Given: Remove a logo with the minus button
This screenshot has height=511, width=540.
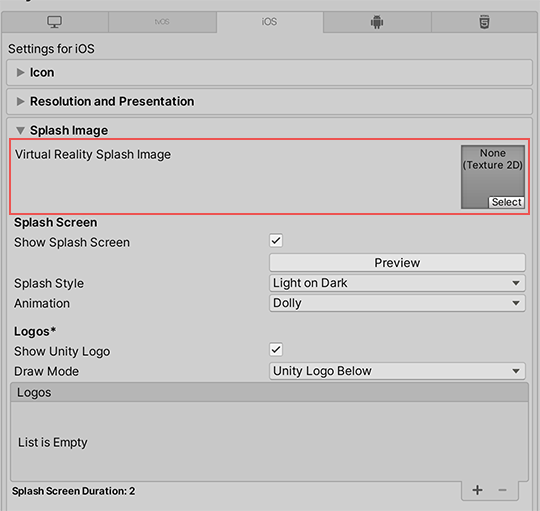Looking at the screenshot, I should (502, 490).
